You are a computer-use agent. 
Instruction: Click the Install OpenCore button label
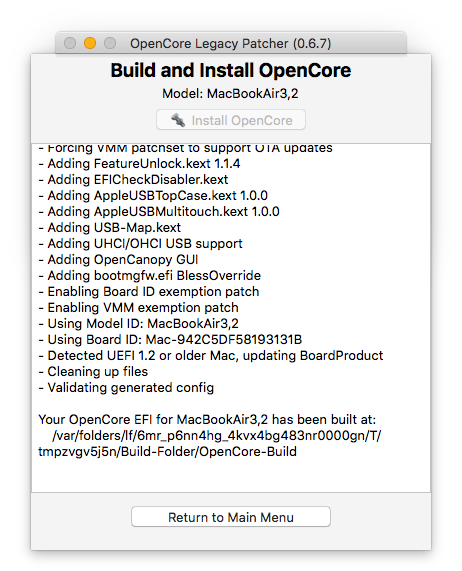coord(242,121)
